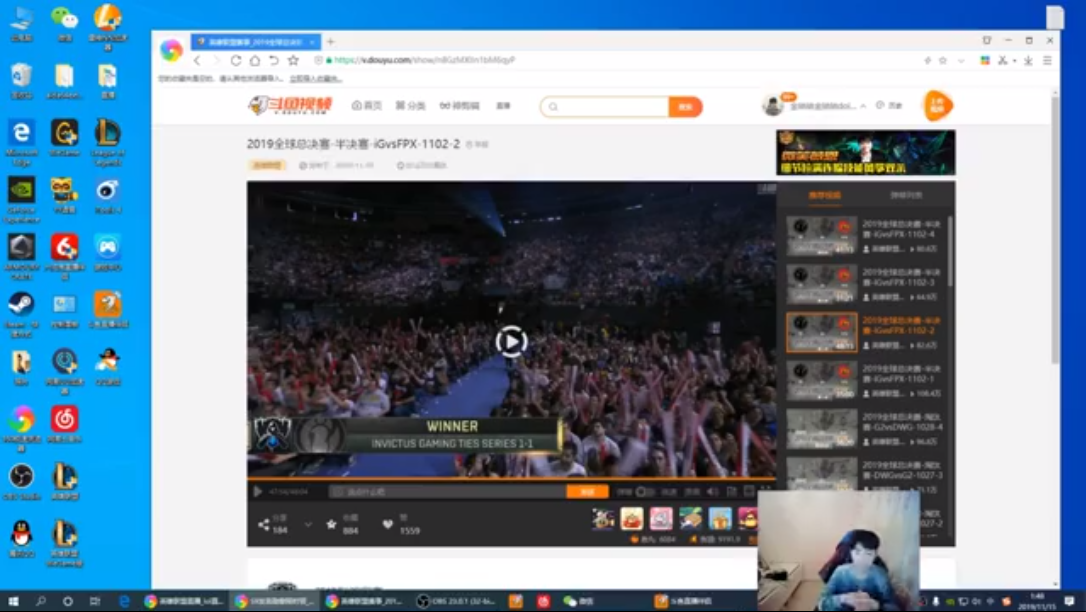Send the blue gift box icon
The width and height of the screenshot is (1086, 612).
pyautogui.click(x=720, y=519)
